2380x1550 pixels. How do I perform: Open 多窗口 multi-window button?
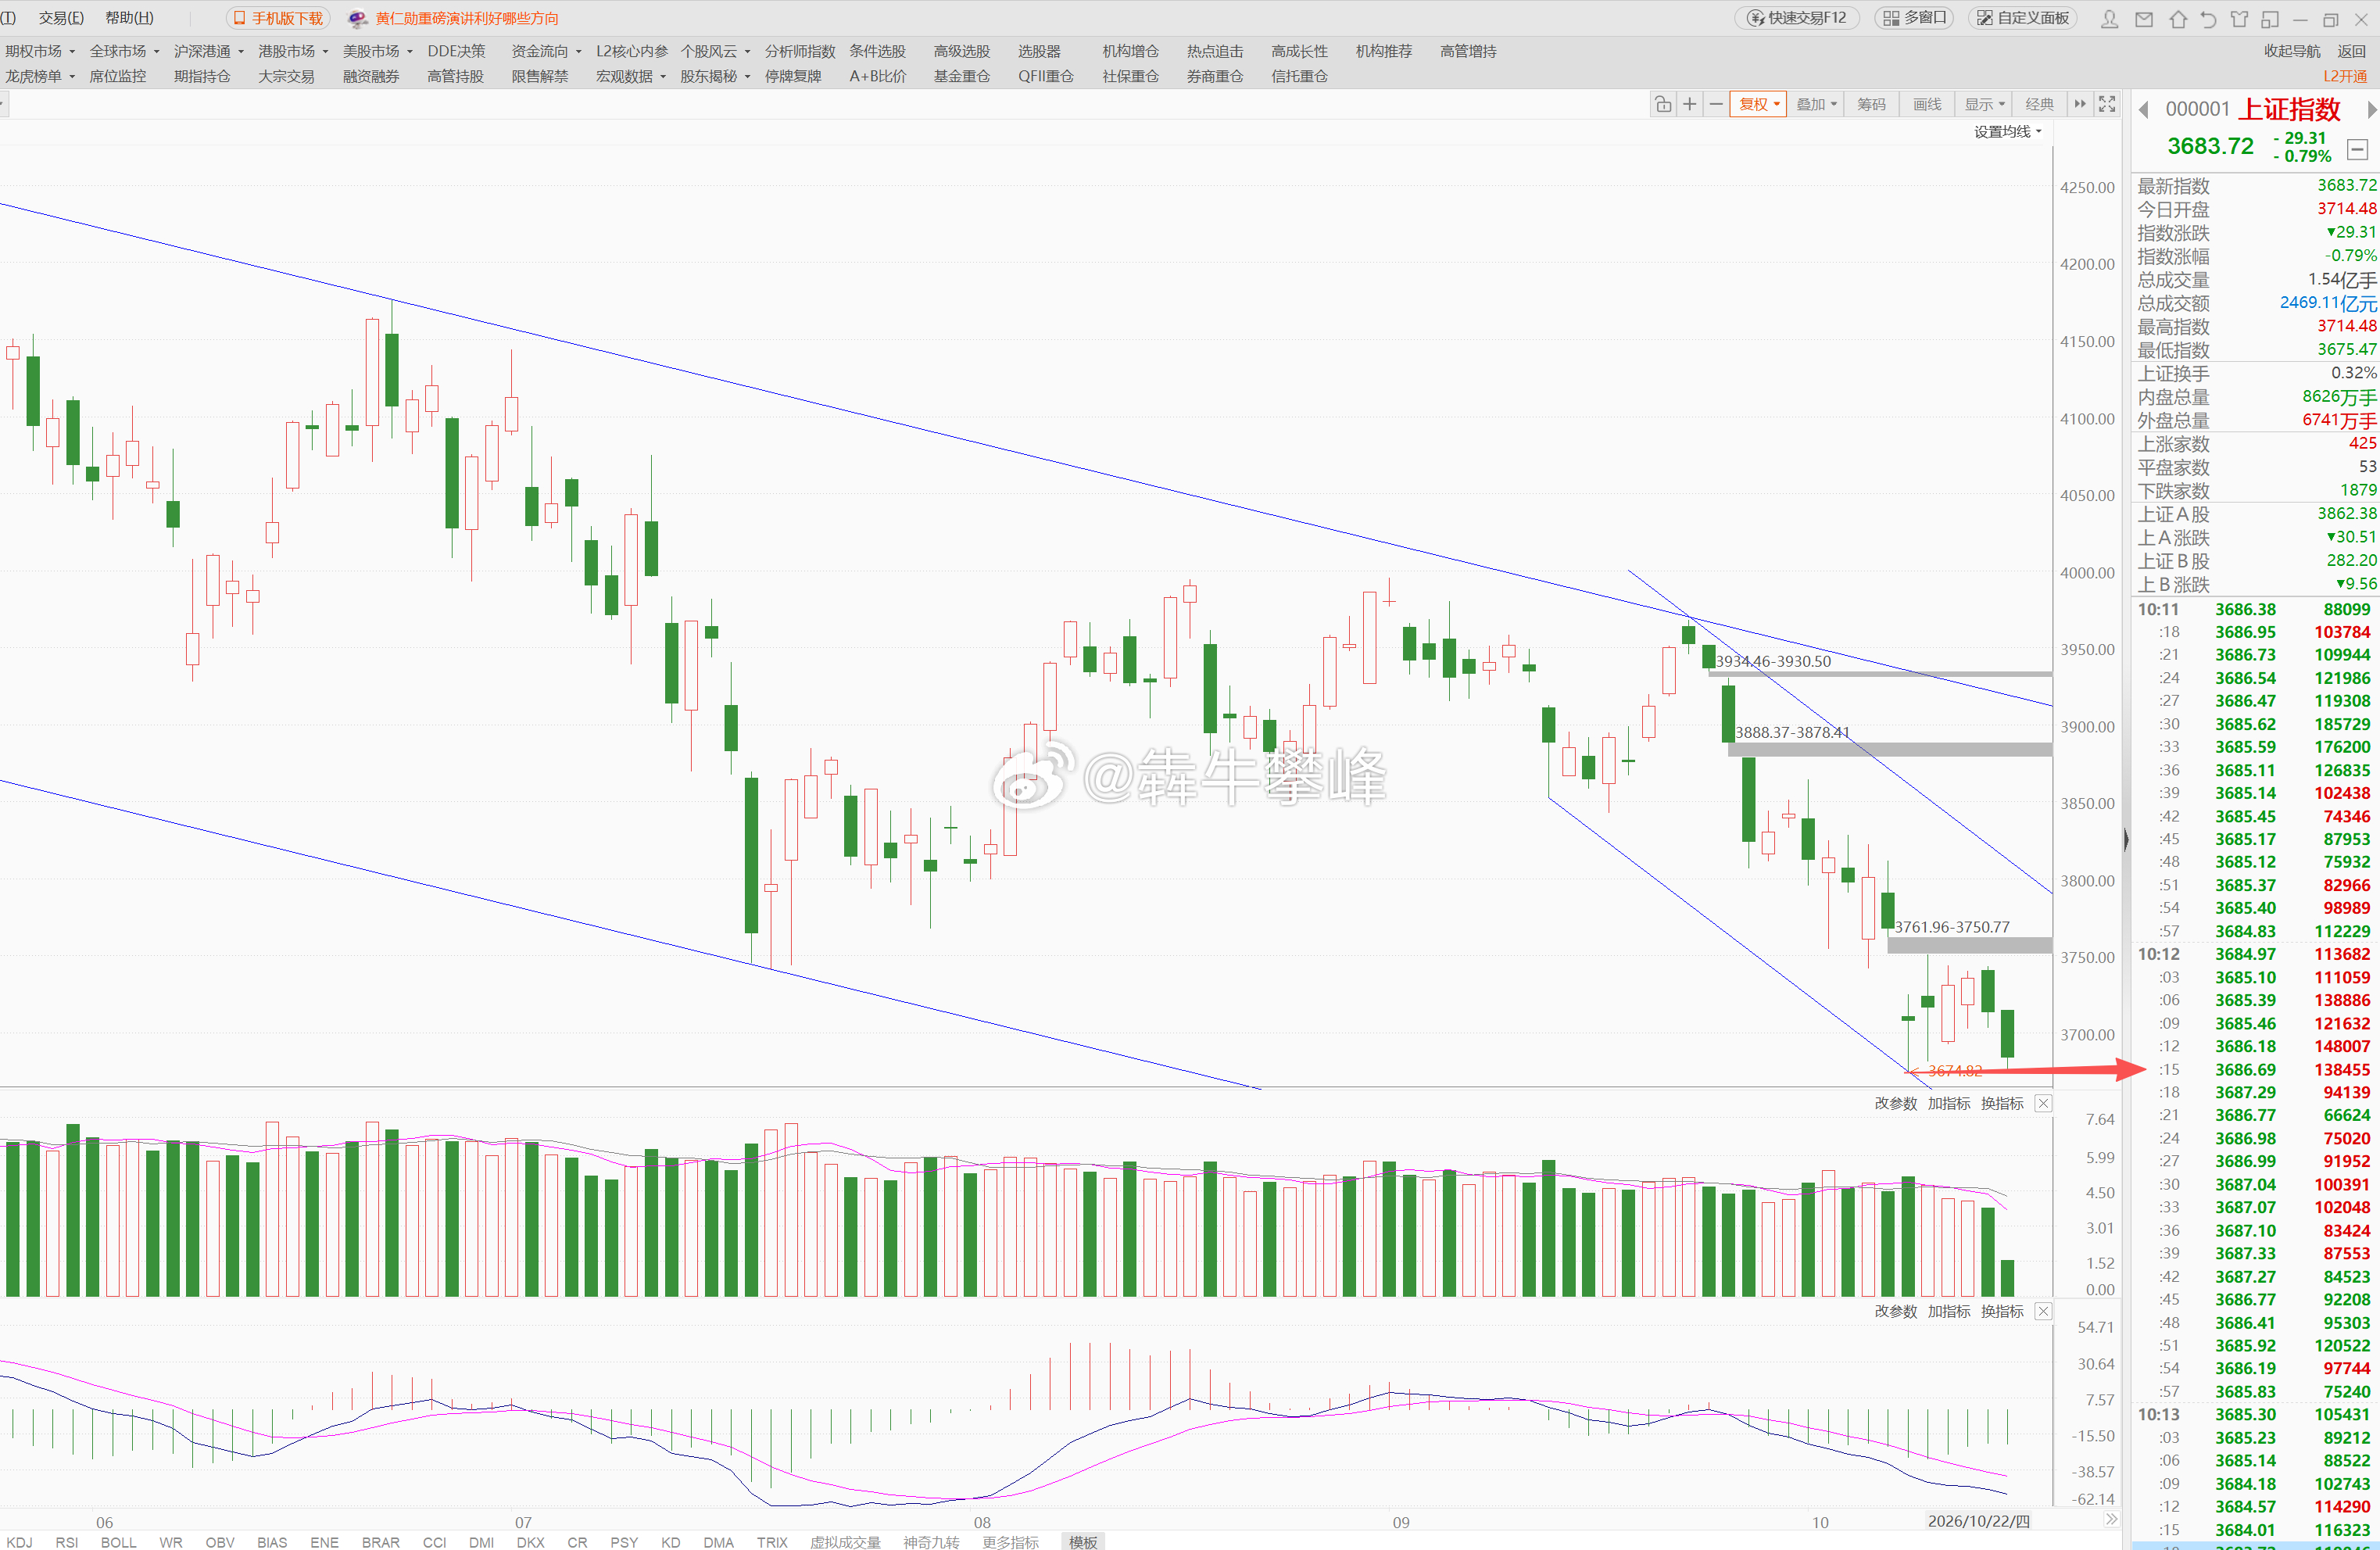pyautogui.click(x=1915, y=18)
